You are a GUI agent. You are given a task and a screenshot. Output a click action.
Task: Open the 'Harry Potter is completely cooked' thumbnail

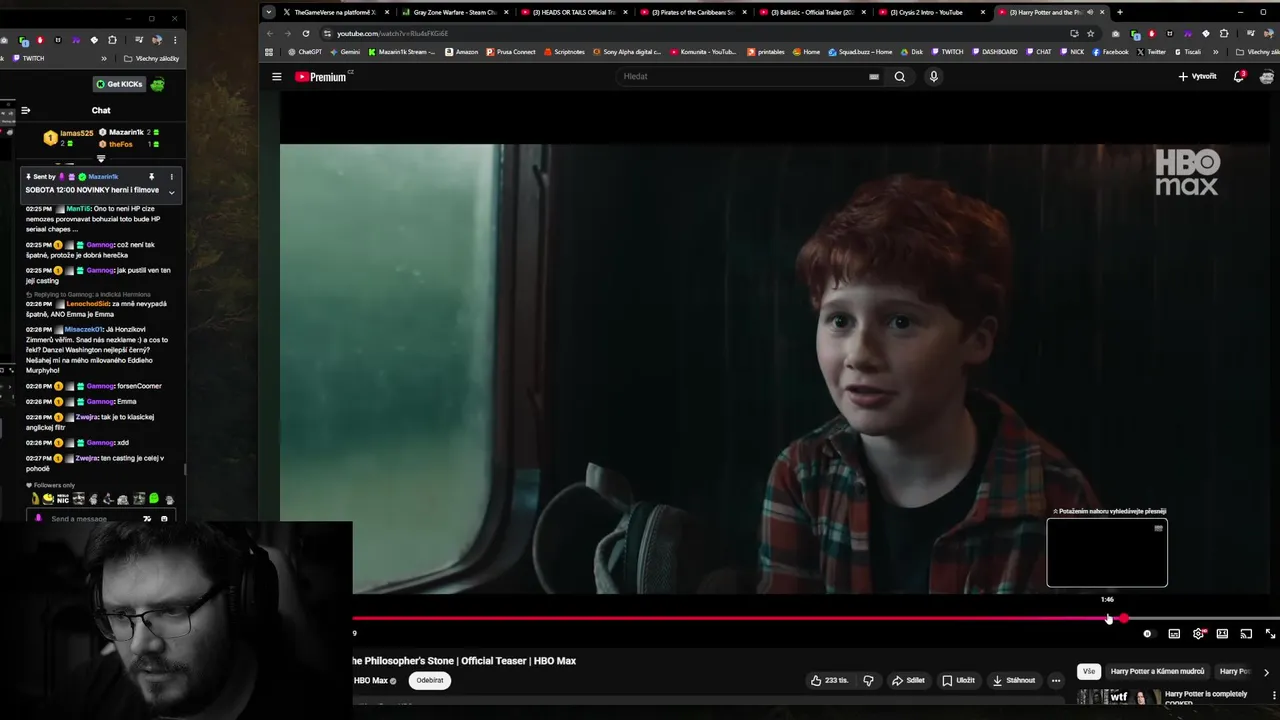click(1118, 697)
